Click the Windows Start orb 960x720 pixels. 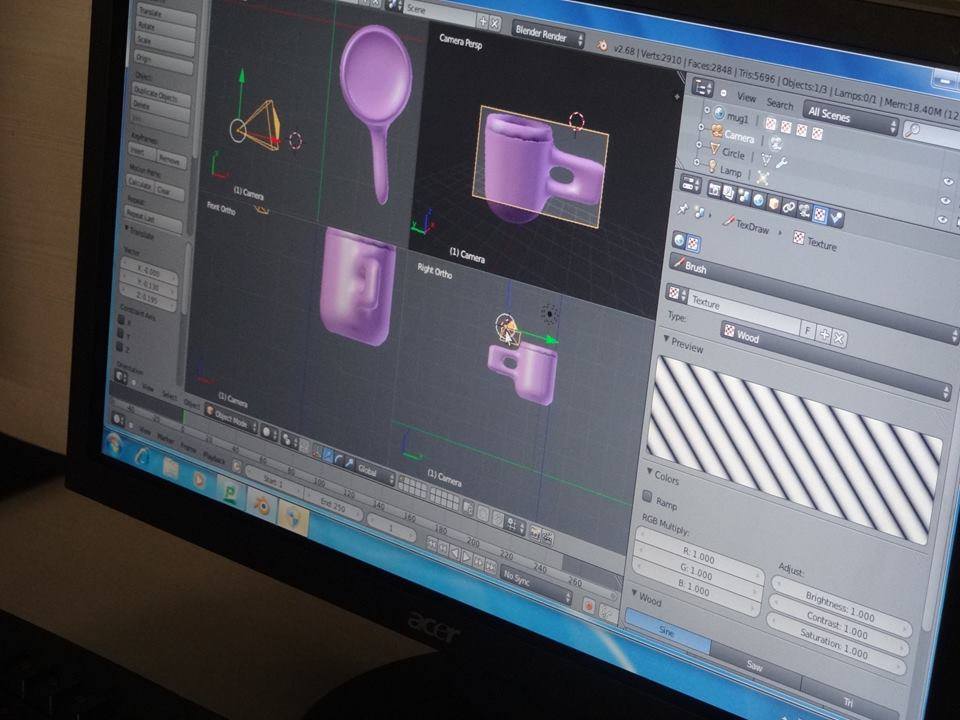114,444
